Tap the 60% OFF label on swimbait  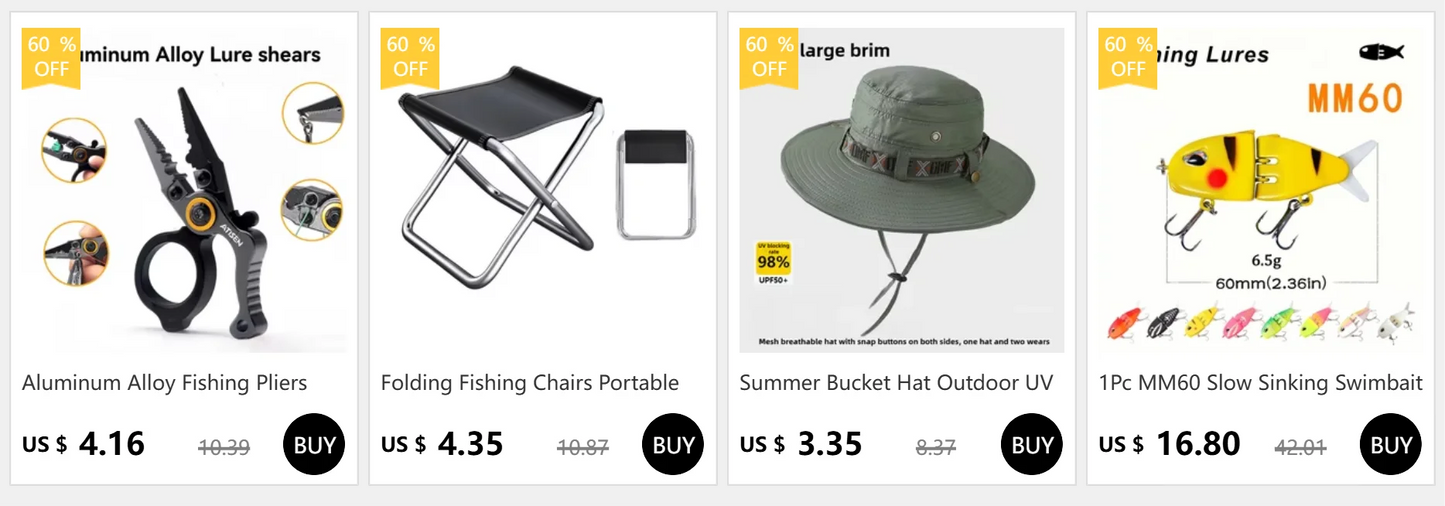[x=1128, y=57]
